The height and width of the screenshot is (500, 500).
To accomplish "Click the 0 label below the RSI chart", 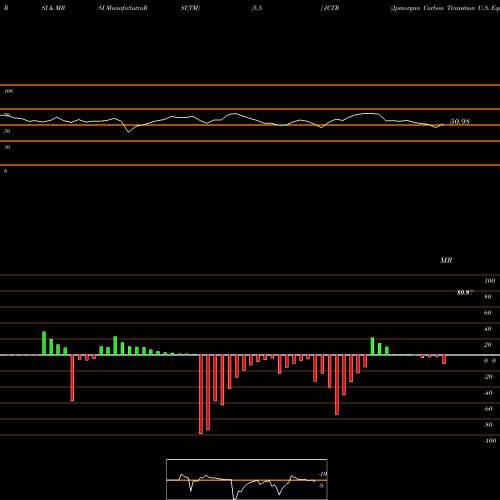I will [x=5, y=171].
